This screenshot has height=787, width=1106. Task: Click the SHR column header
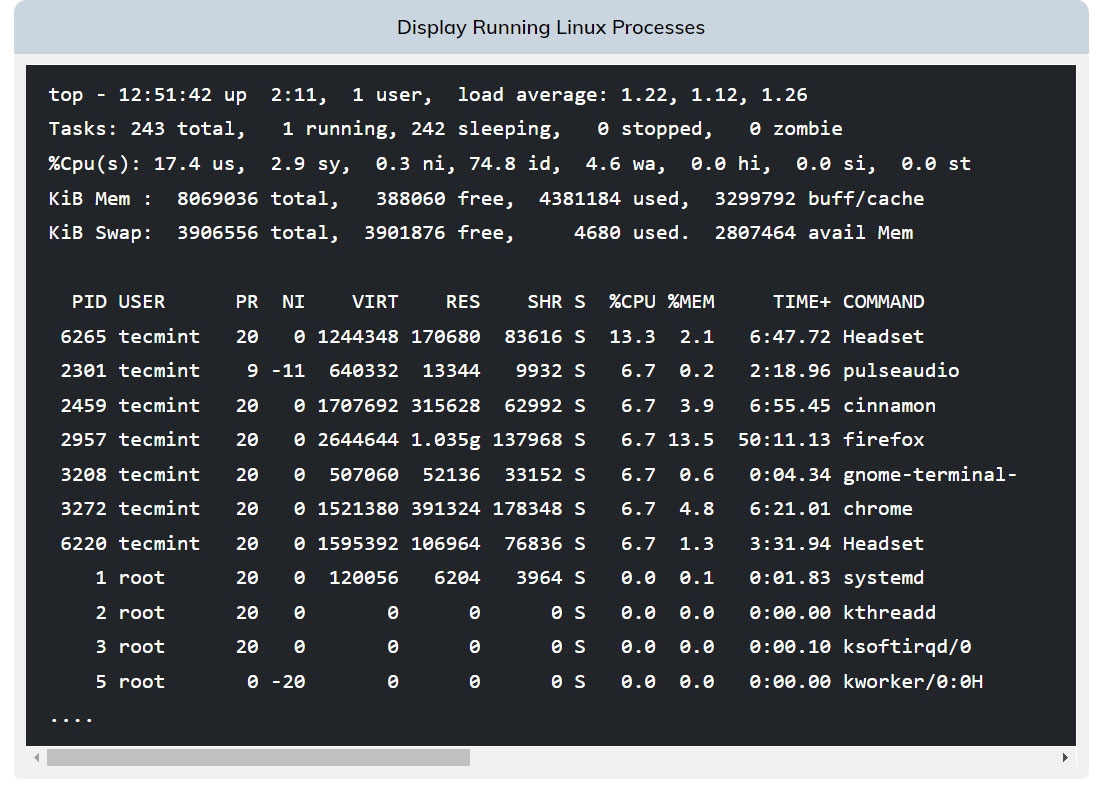pyautogui.click(x=545, y=302)
